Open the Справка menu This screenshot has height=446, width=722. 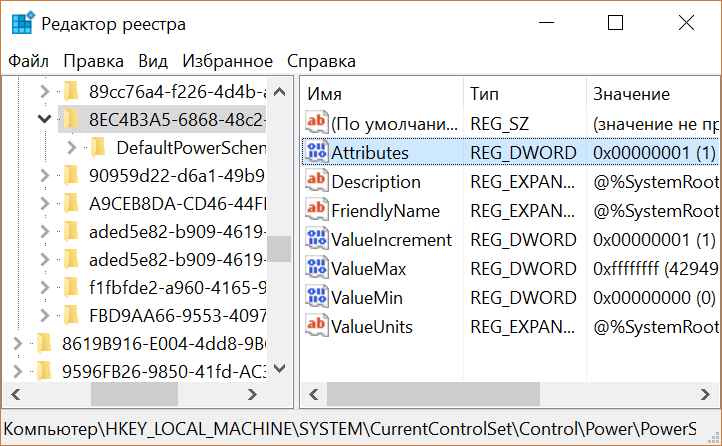tap(321, 61)
